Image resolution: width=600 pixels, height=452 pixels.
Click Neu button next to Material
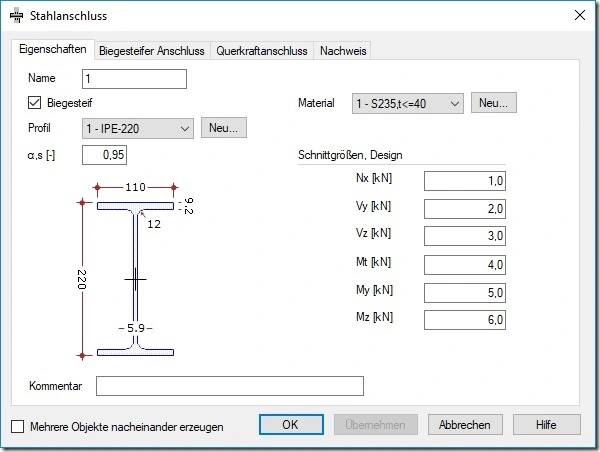pos(494,103)
